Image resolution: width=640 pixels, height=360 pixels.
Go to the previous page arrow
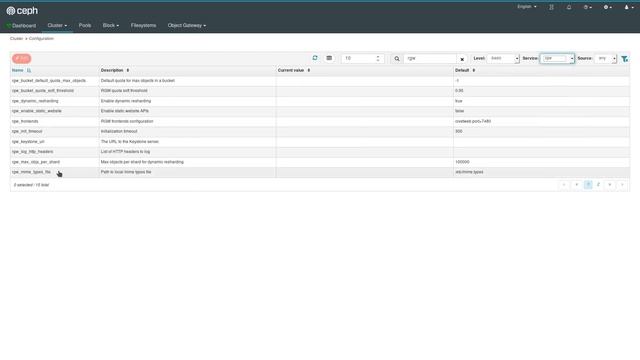(x=576, y=185)
